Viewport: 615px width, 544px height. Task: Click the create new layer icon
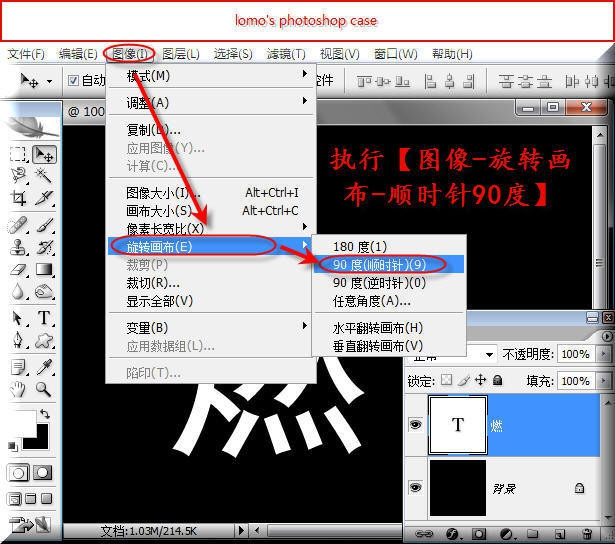click(560, 534)
